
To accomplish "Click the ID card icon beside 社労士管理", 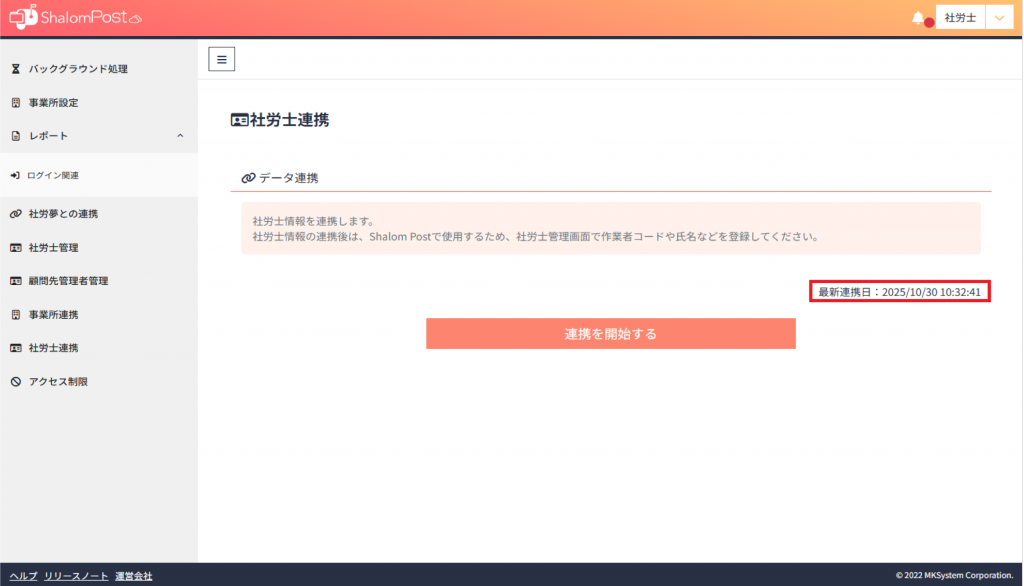I will (x=15, y=248).
